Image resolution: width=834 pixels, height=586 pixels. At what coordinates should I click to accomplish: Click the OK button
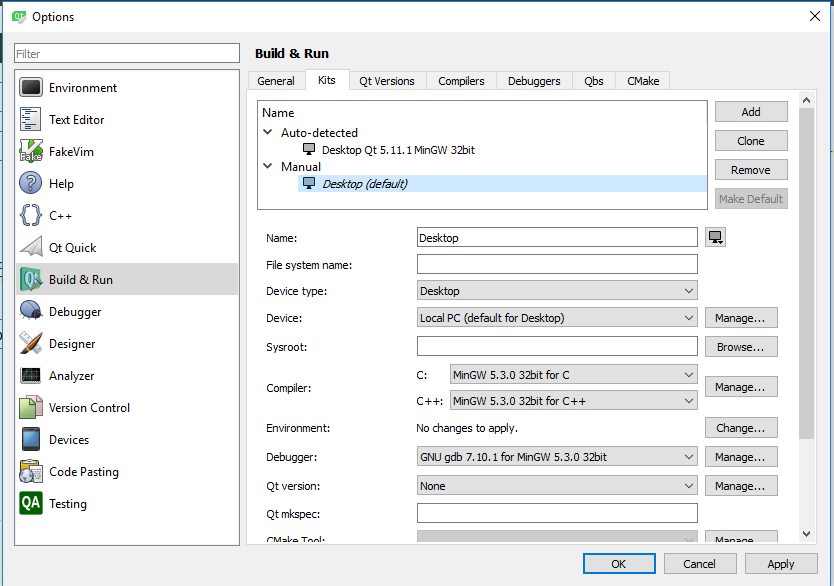coord(619,564)
